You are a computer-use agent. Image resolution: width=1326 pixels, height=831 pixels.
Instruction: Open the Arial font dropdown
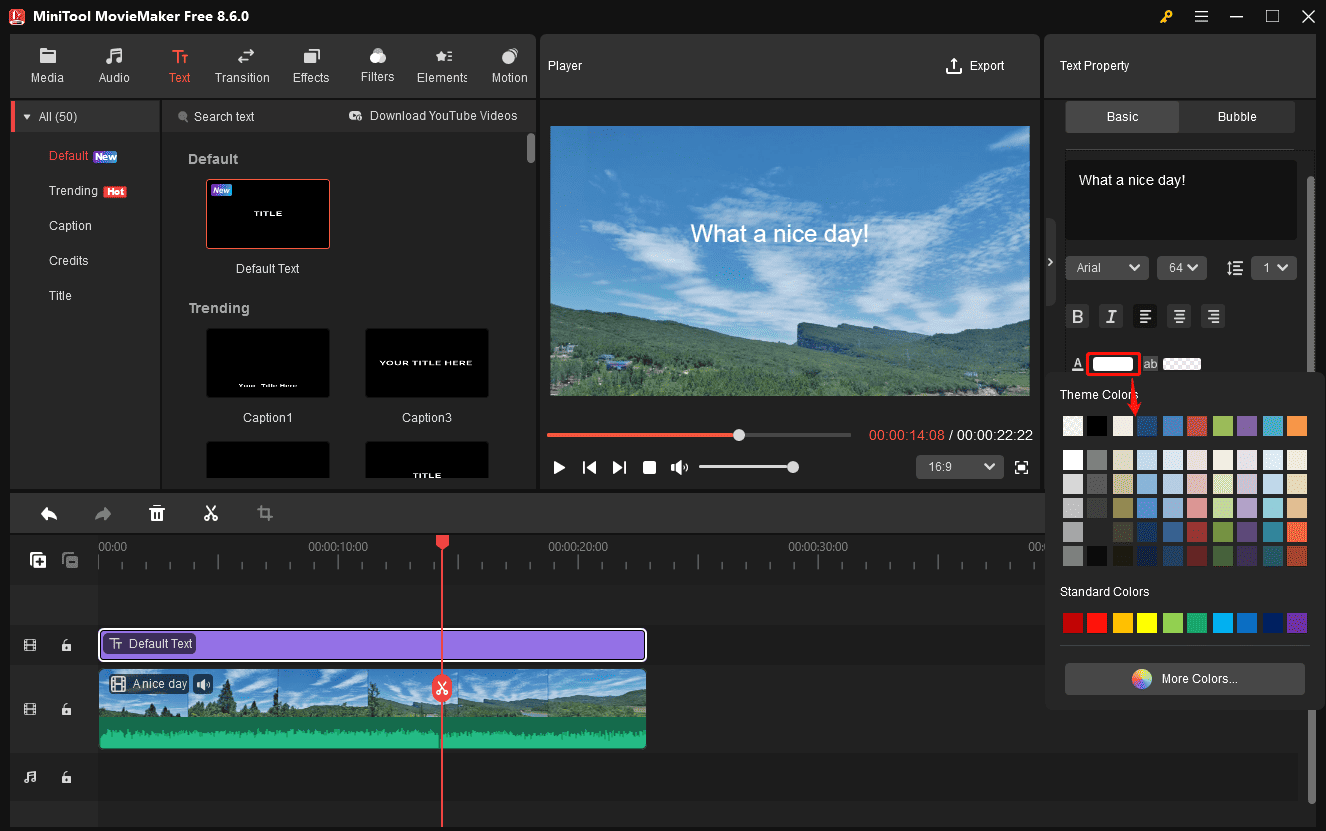click(x=1107, y=267)
